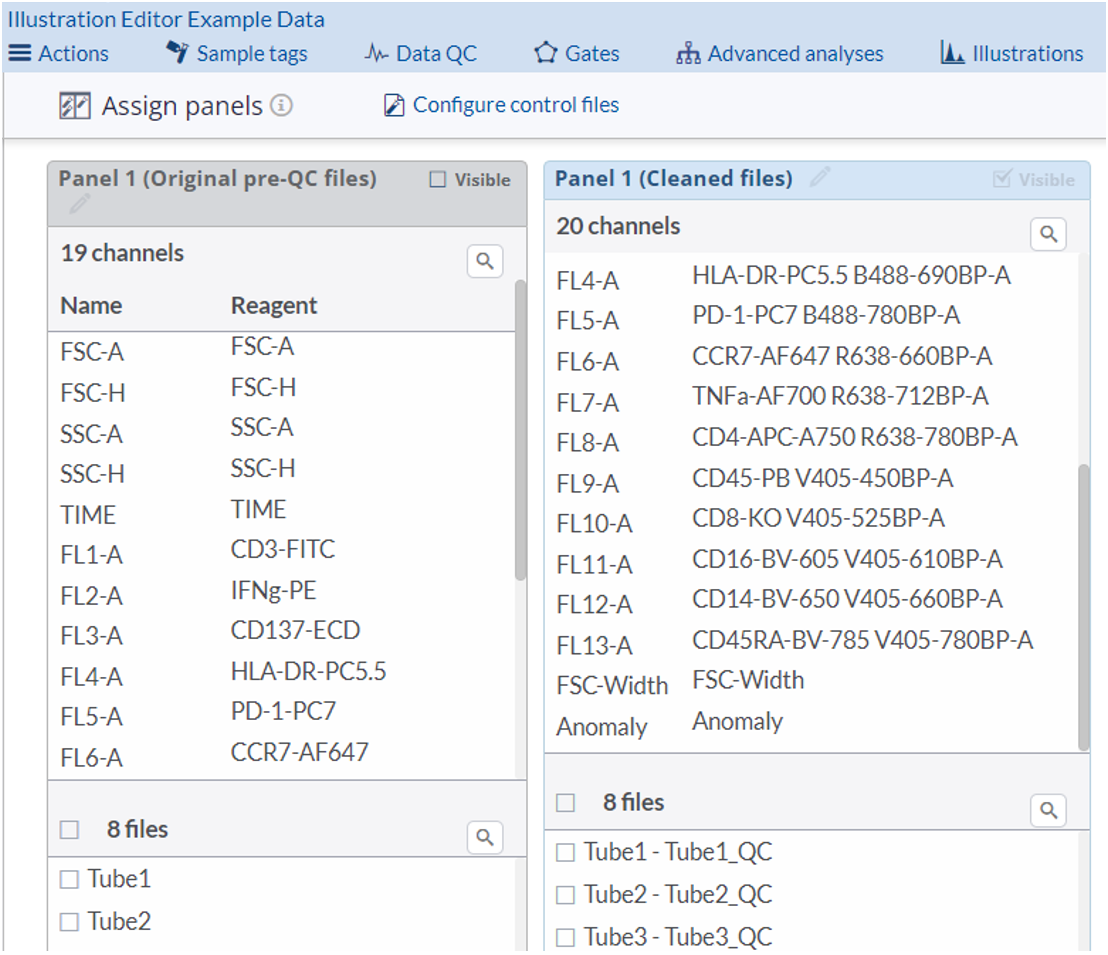The image size is (1108, 955).
Task: Click the Name column header
Action: [91, 306]
